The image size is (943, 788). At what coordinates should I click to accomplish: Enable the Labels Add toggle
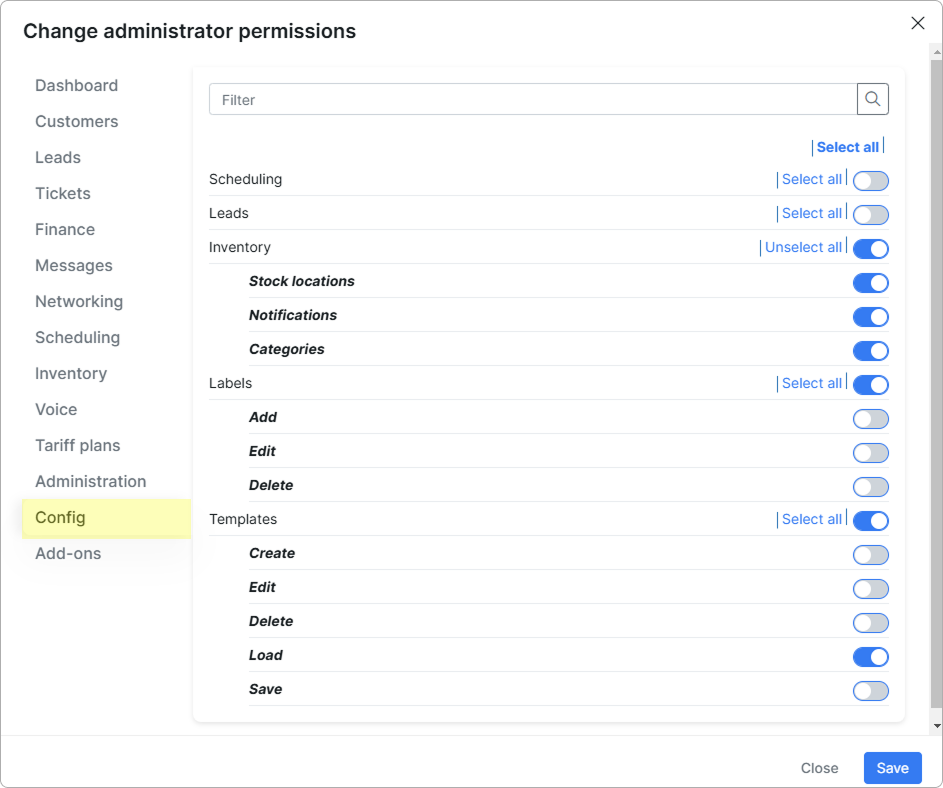tap(870, 419)
